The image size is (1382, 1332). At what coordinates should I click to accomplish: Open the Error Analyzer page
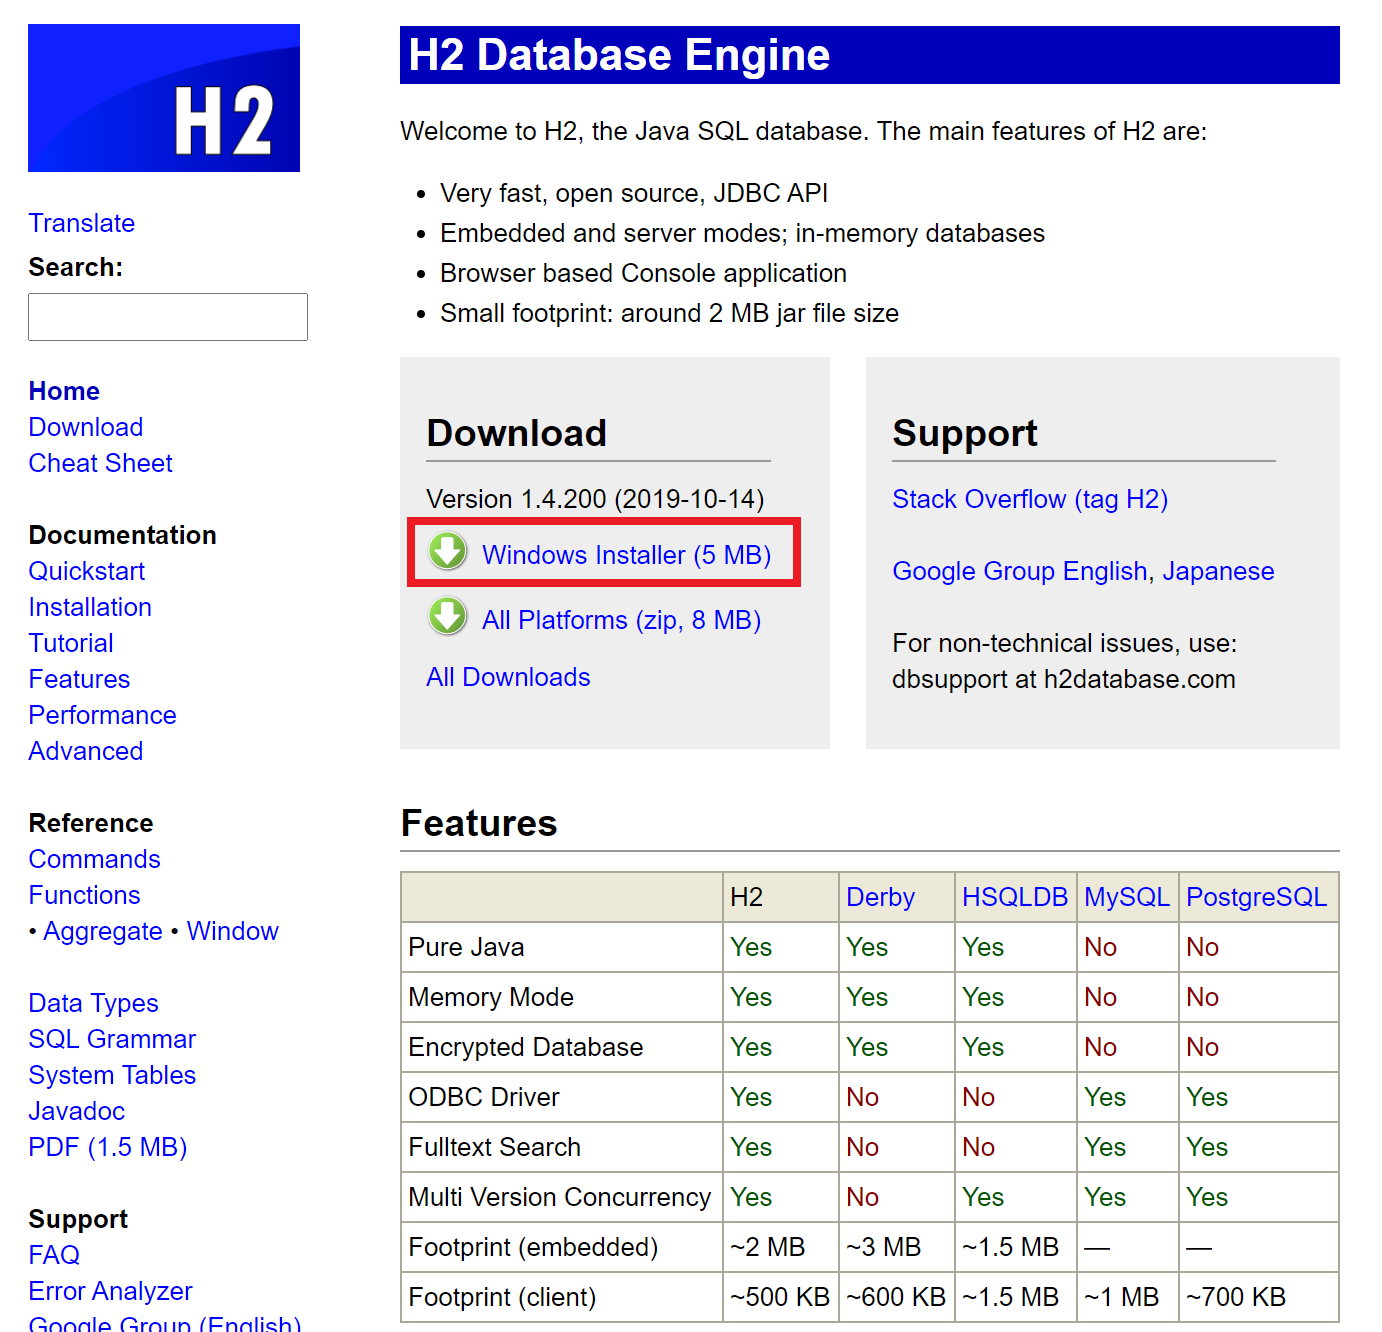(110, 1291)
